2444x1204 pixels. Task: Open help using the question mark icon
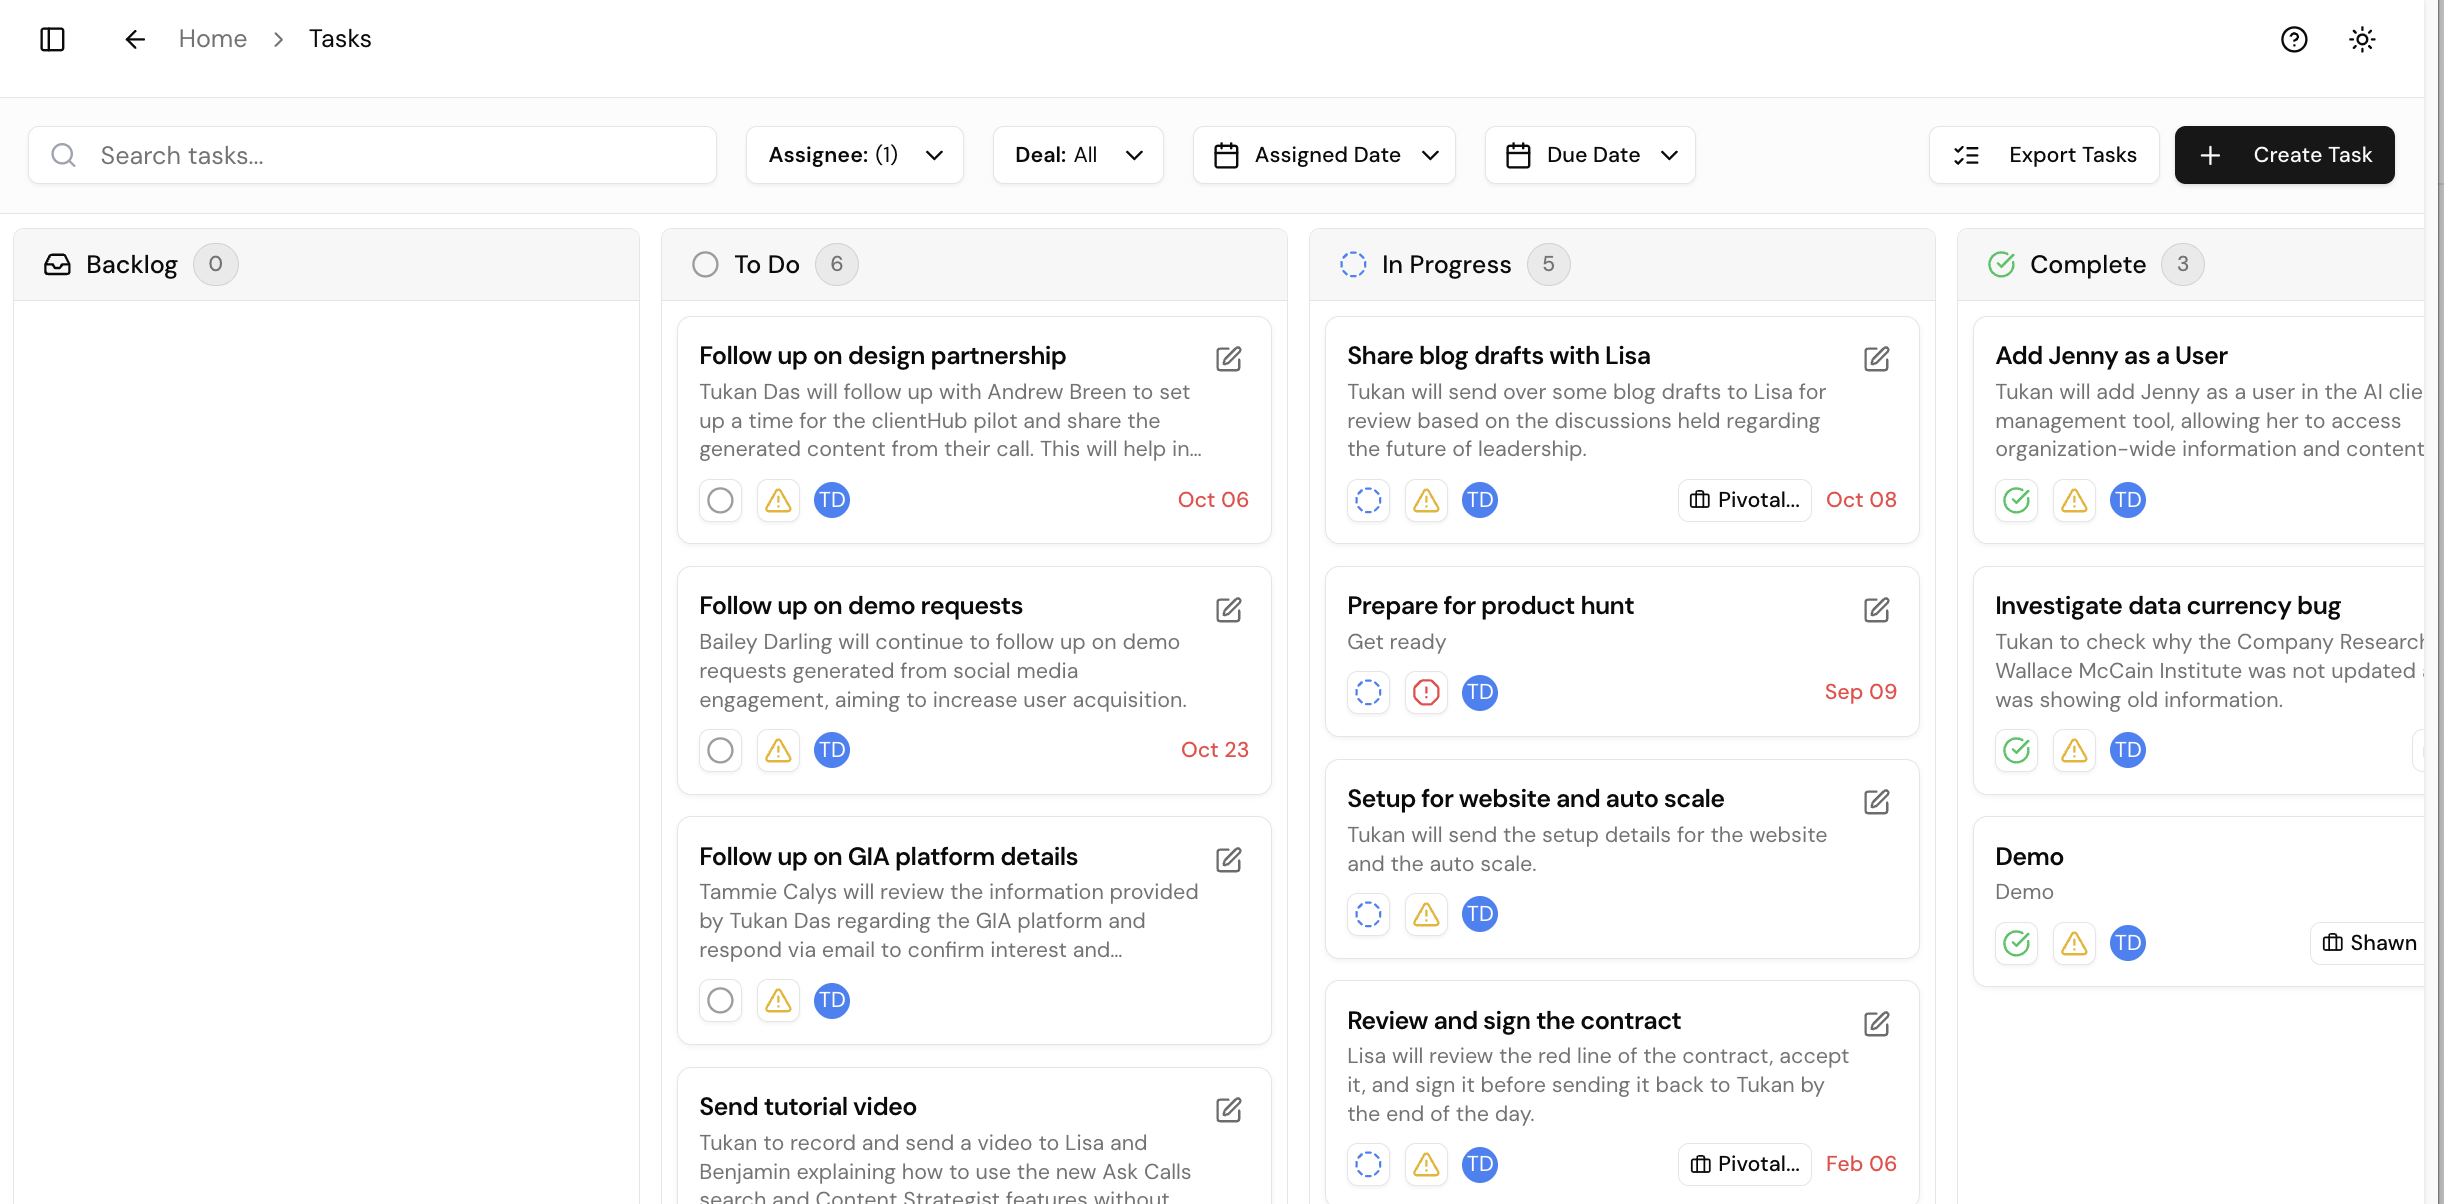click(x=2294, y=39)
